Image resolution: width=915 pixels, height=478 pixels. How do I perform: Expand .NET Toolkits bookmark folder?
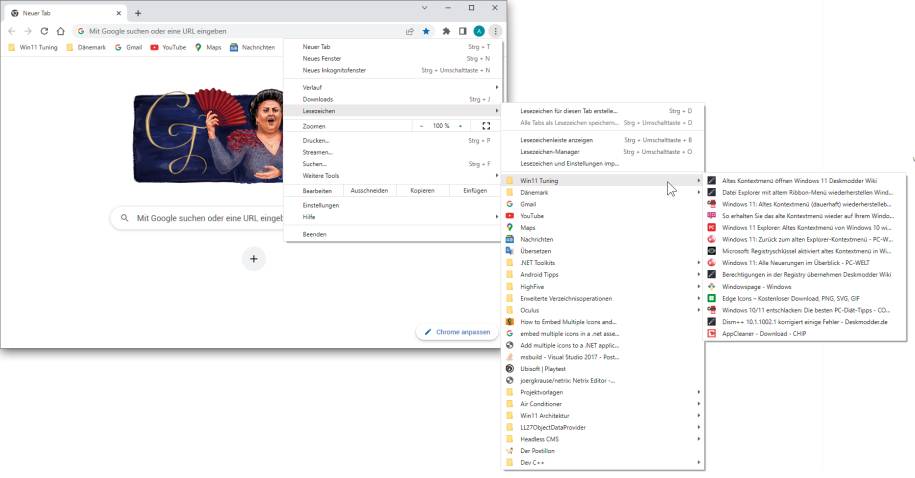(x=603, y=263)
